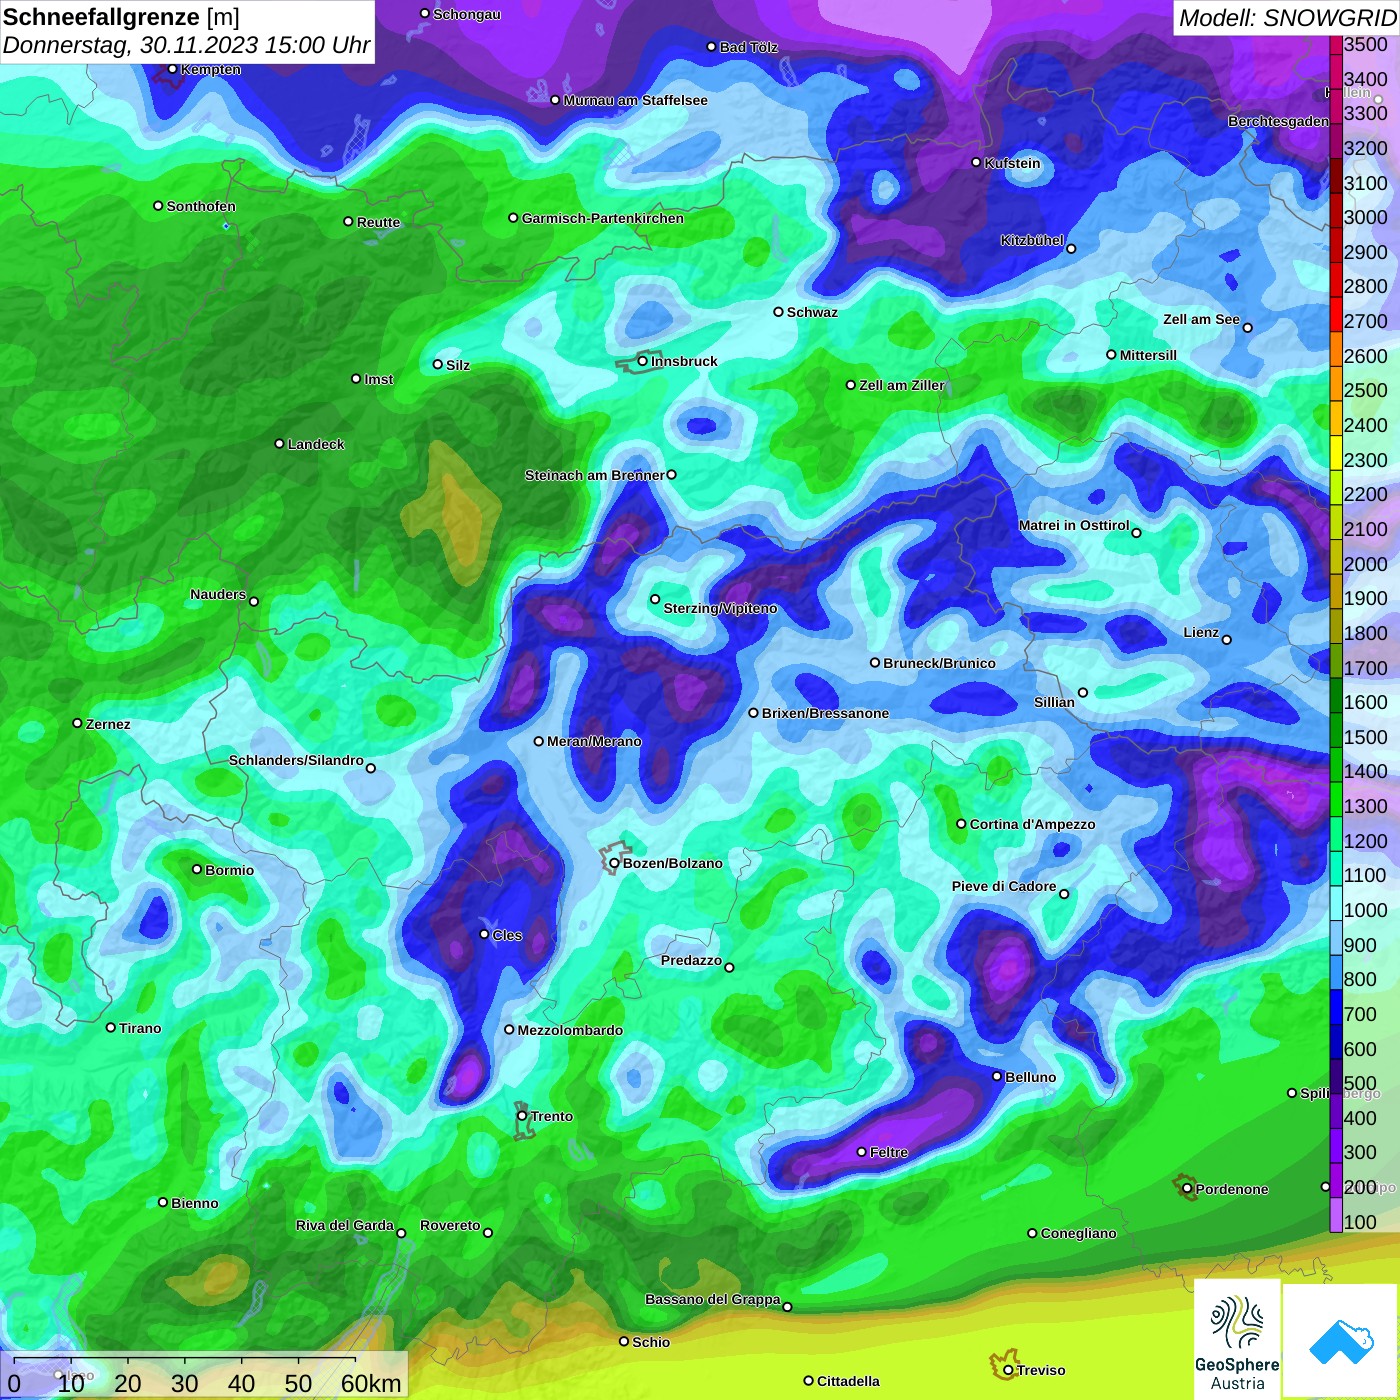This screenshot has height=1400, width=1400.
Task: Pick the Trento city marker dot
Action: click(522, 1116)
